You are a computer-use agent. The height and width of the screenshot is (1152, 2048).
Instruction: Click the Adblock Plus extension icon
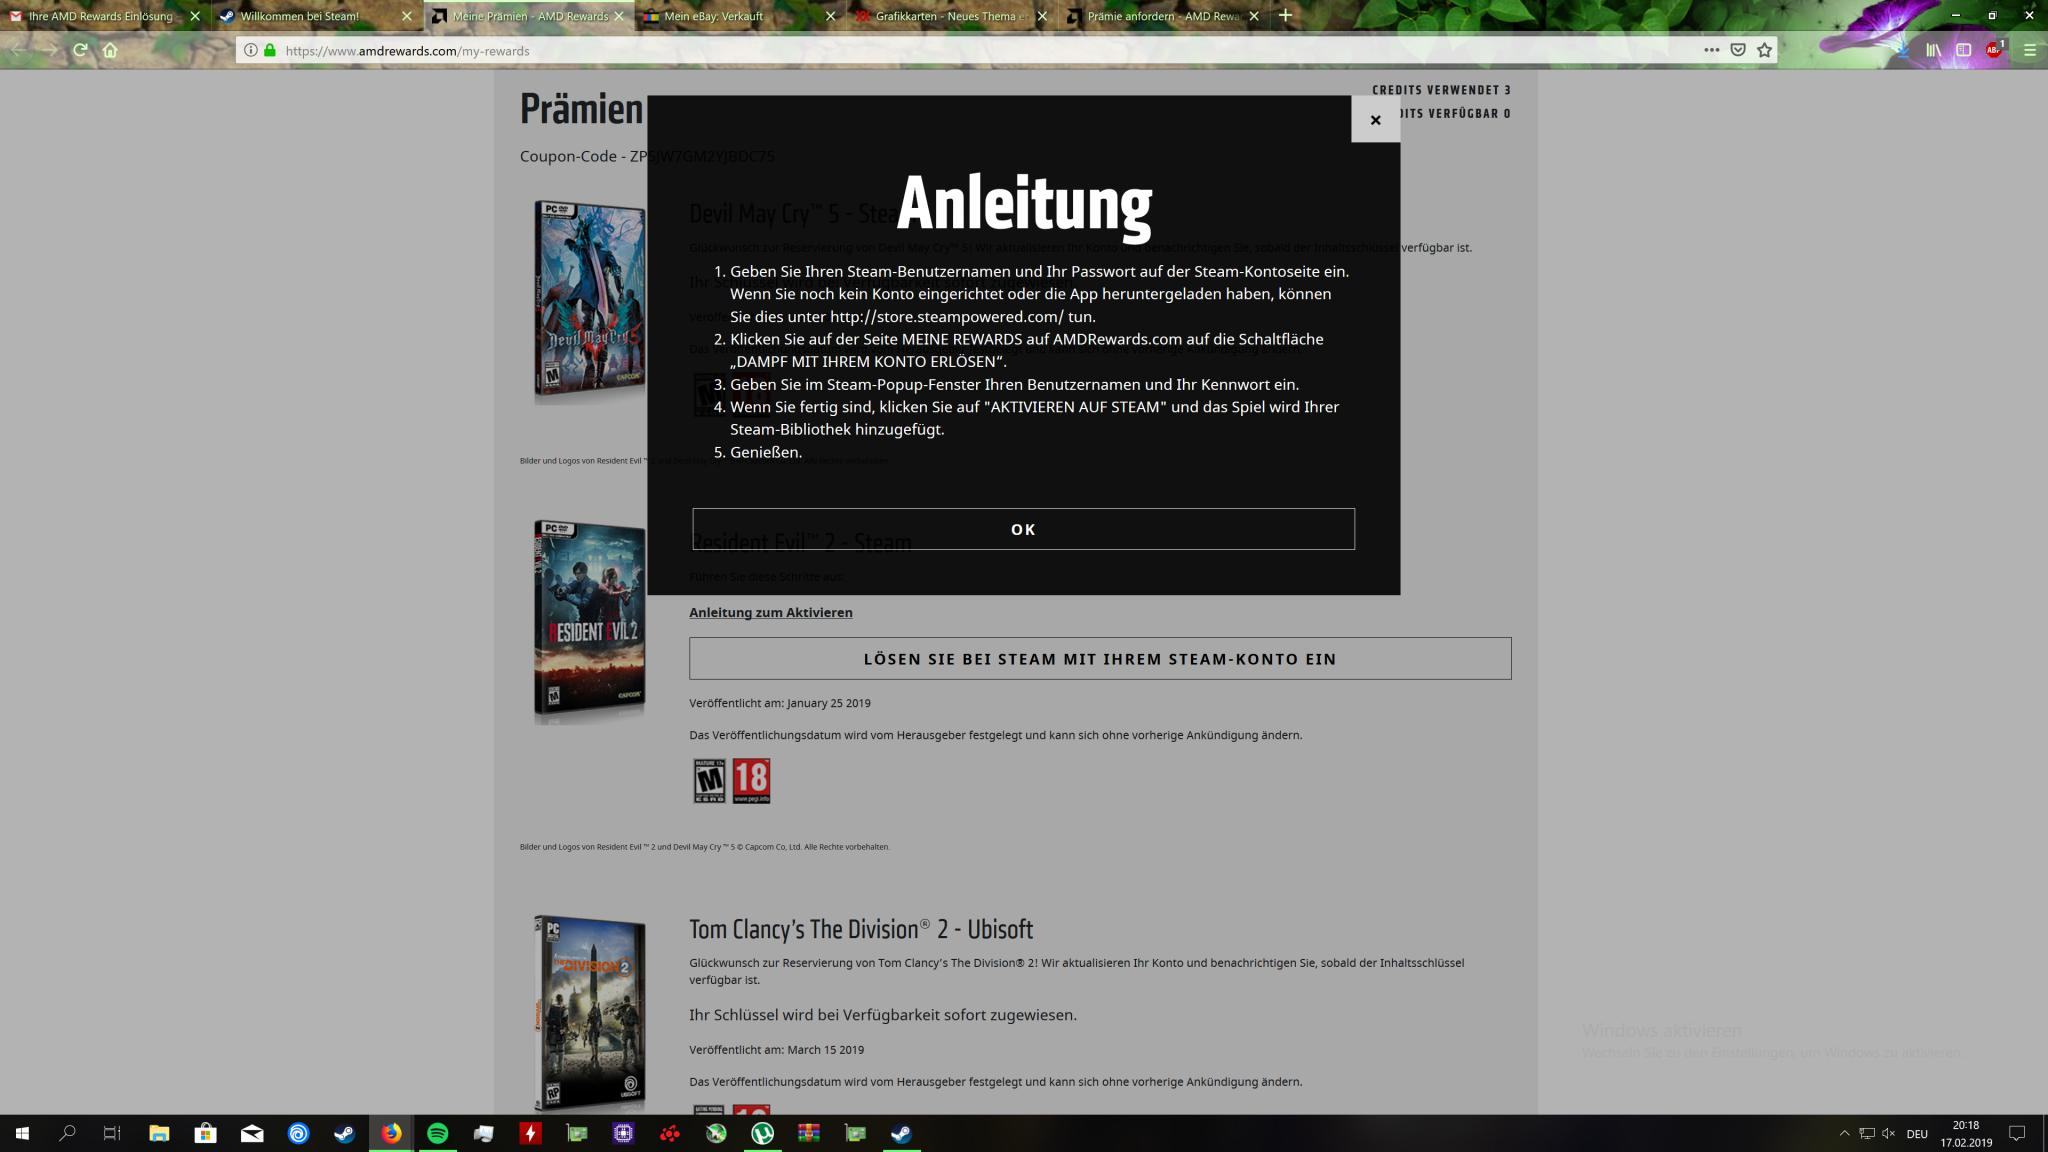[x=1993, y=50]
